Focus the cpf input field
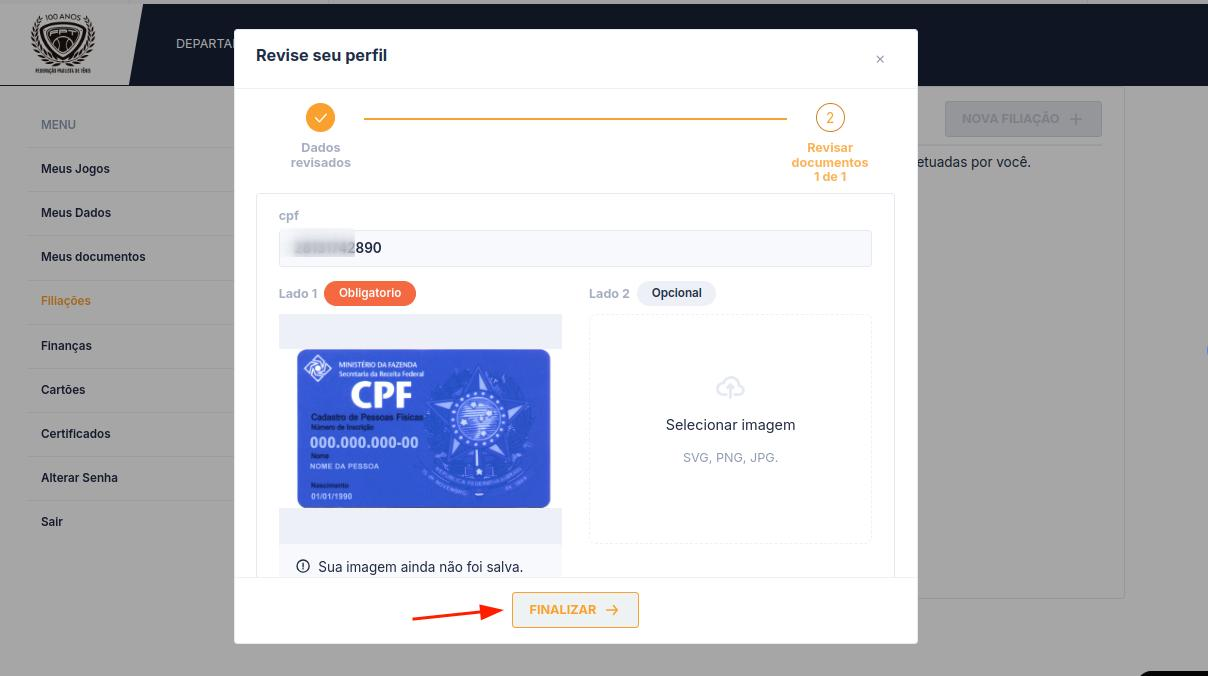This screenshot has height=676, width=1208. 575,248
